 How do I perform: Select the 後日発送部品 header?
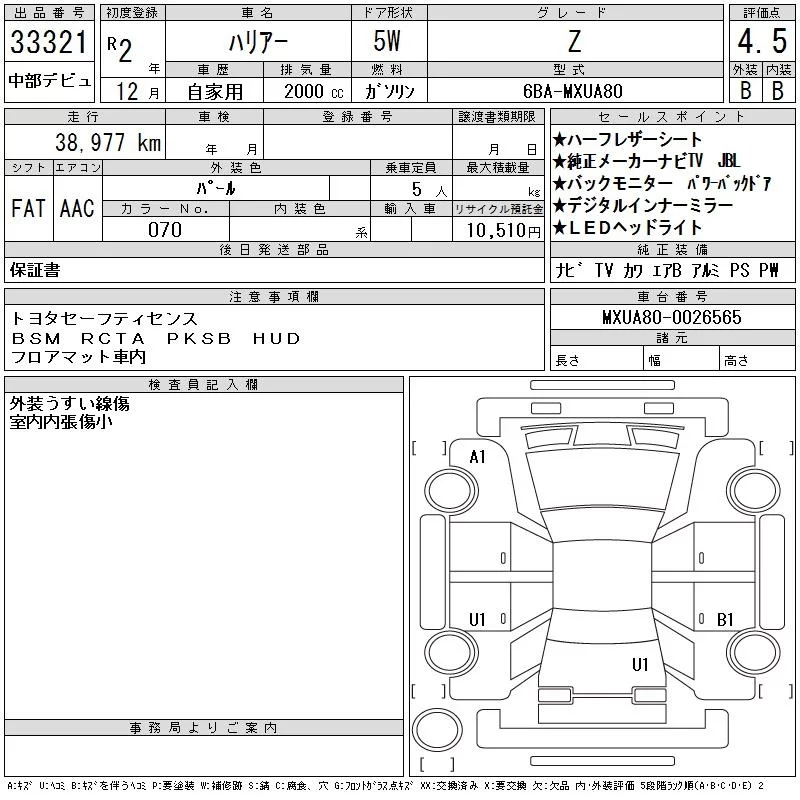(274, 249)
